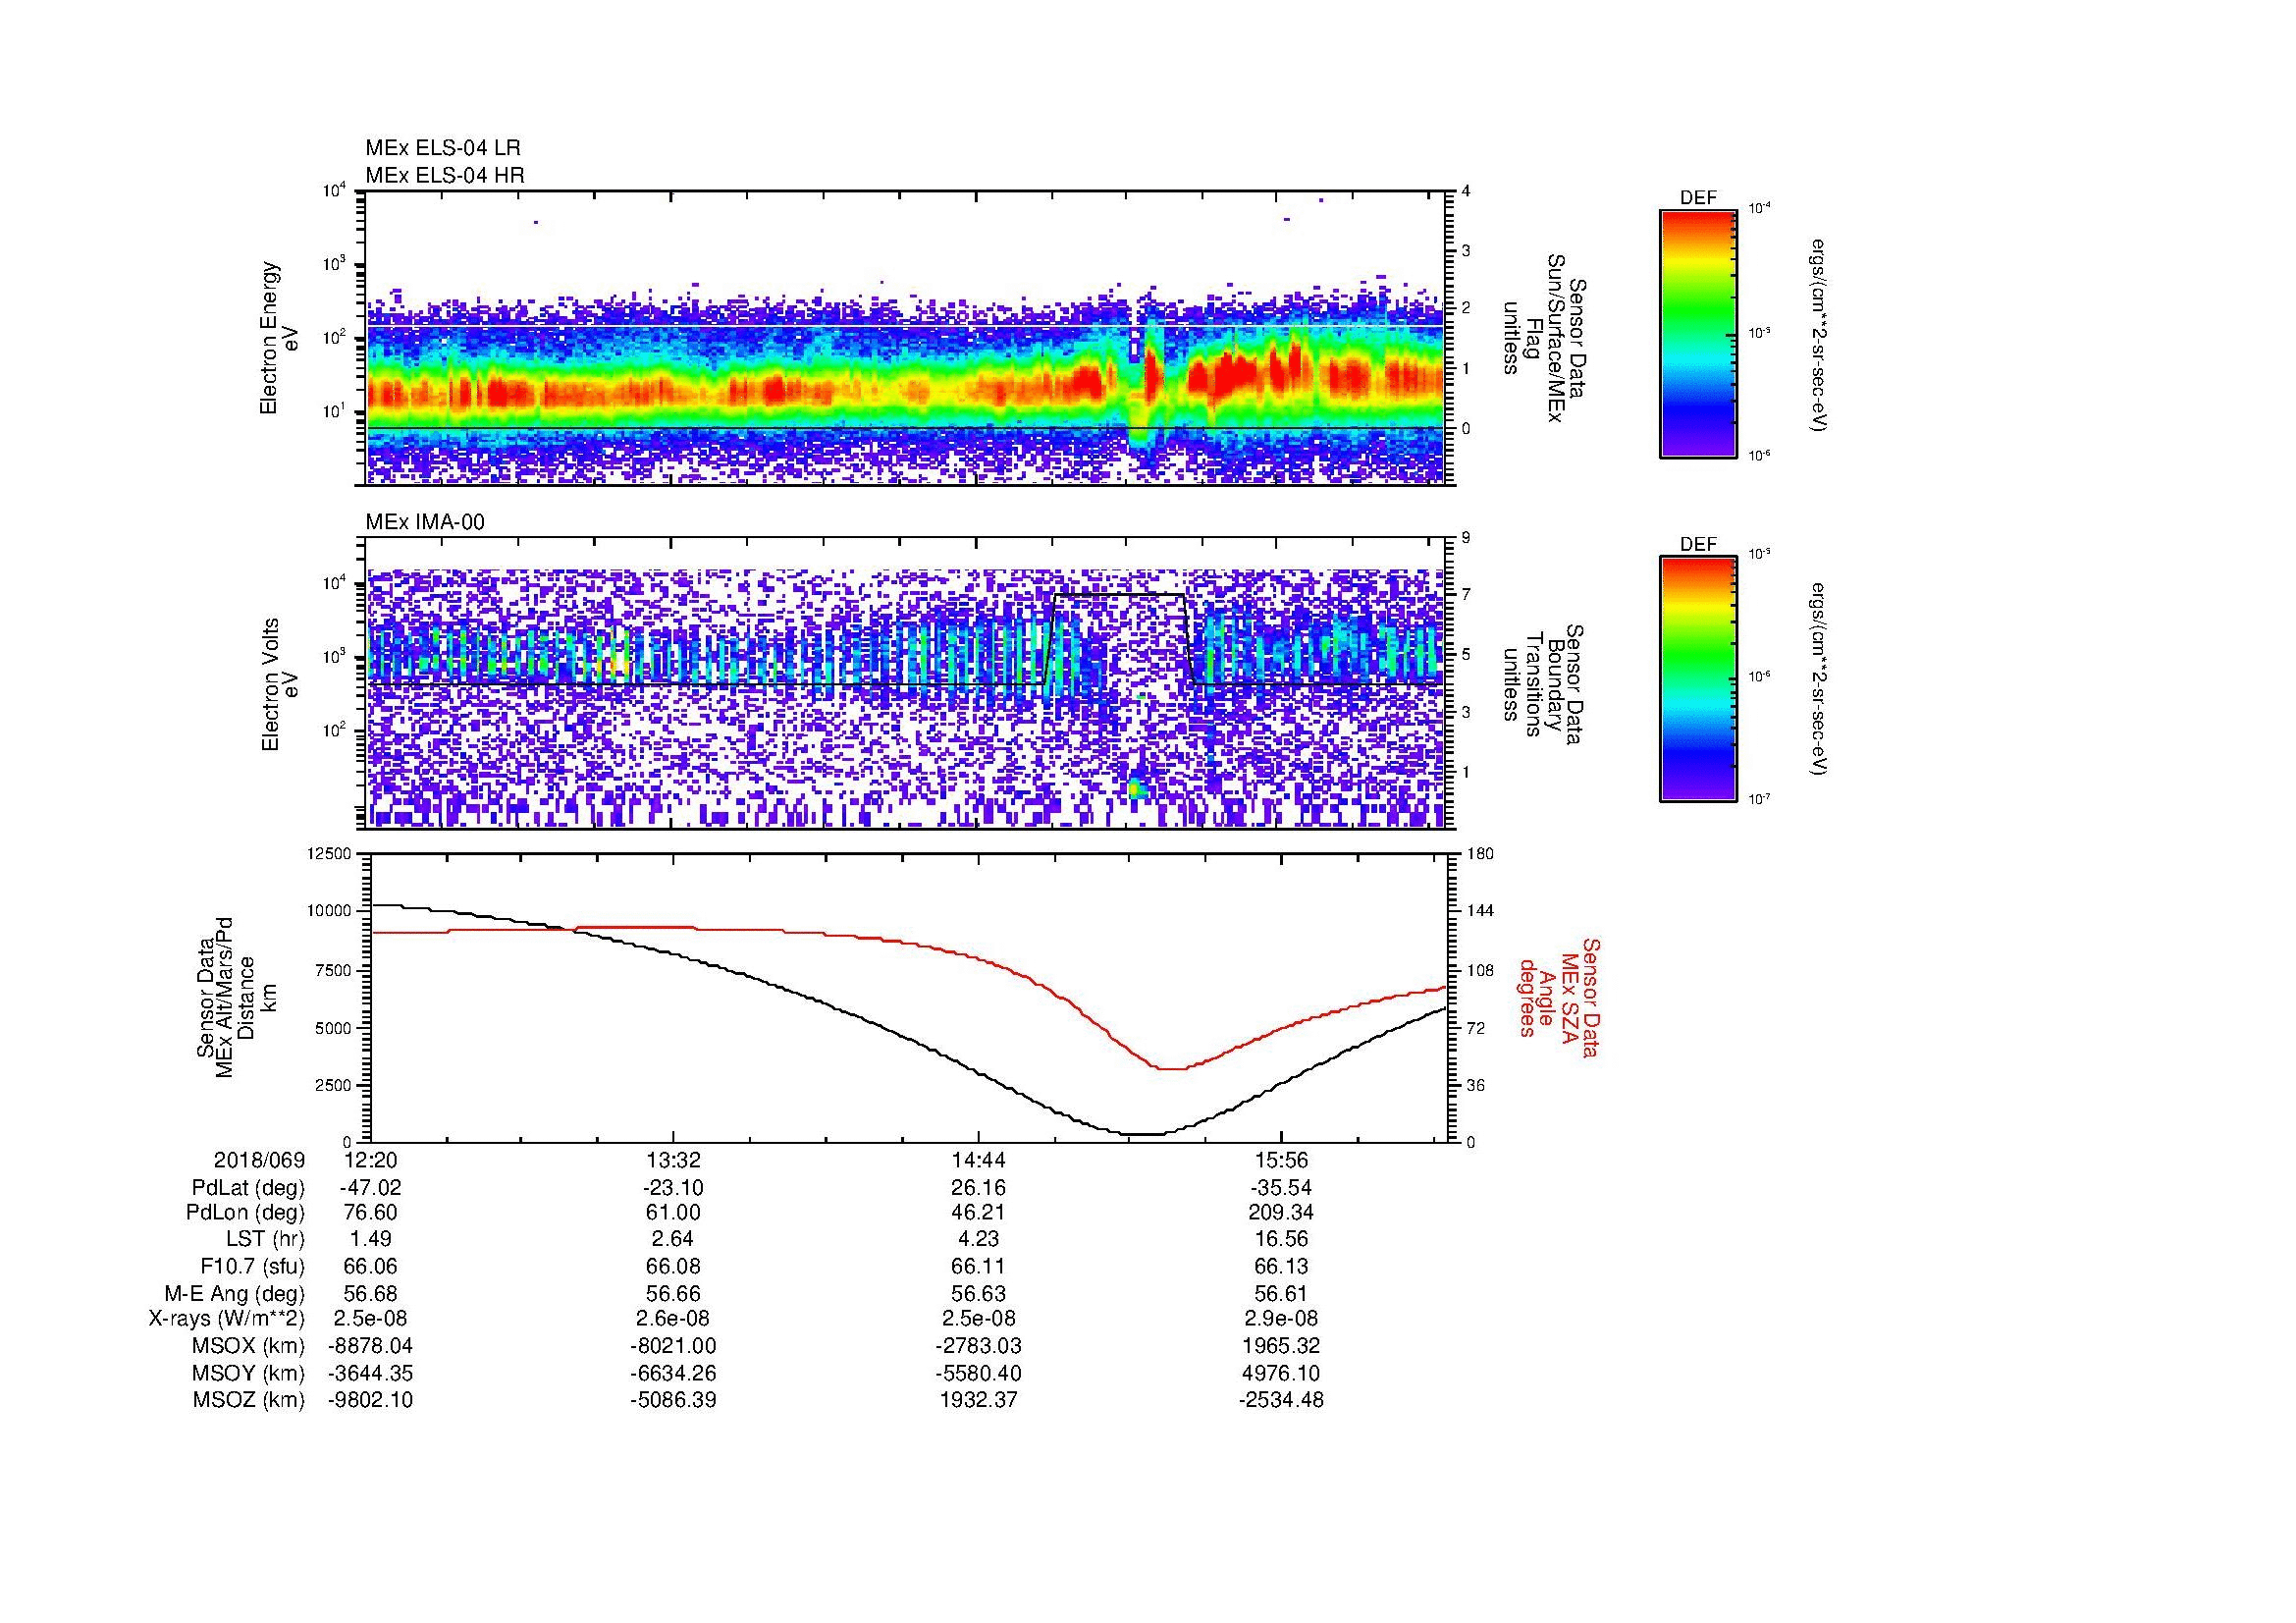Click the 14:44 time tick label
The image size is (2296, 1623).
coord(978,1161)
